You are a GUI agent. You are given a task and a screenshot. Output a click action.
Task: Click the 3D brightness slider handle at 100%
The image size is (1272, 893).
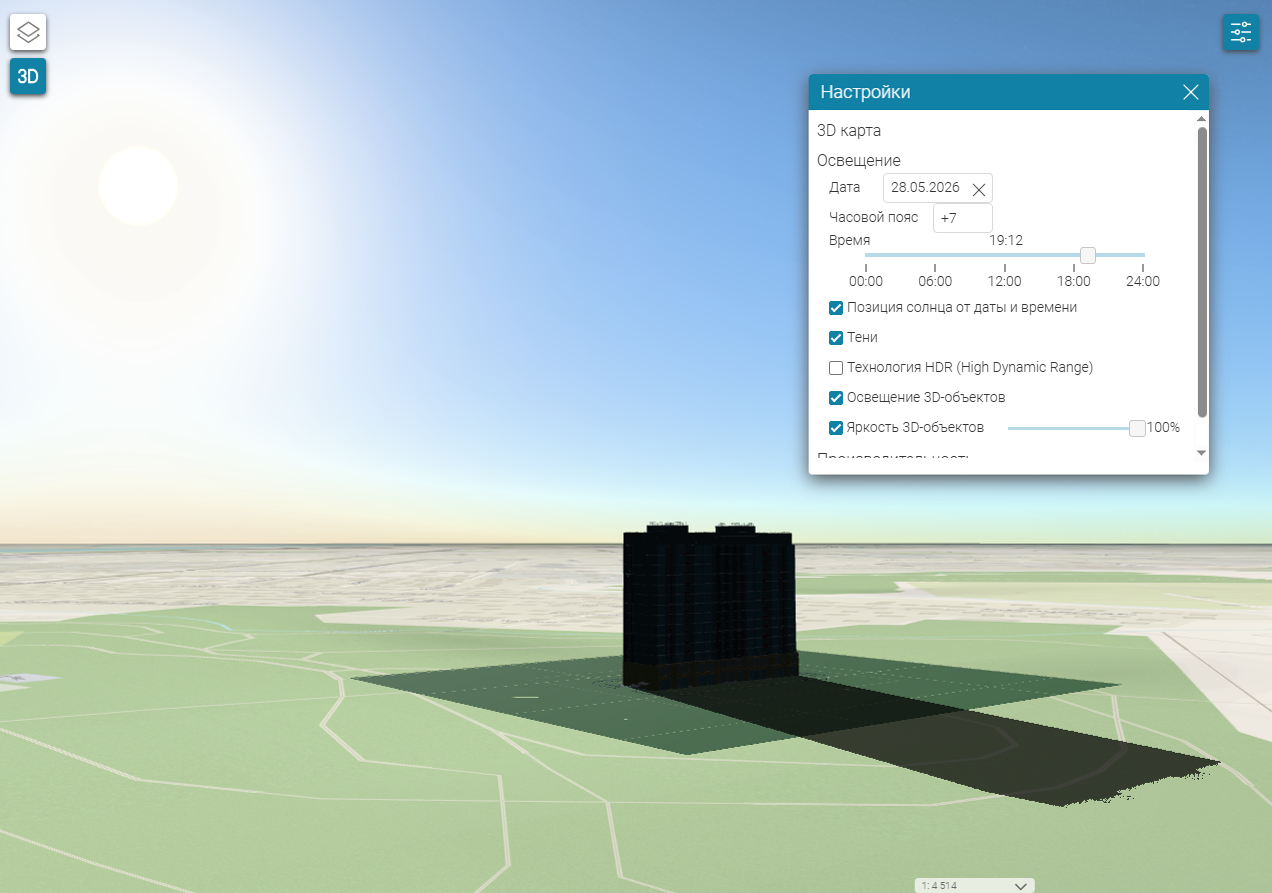click(x=1137, y=428)
